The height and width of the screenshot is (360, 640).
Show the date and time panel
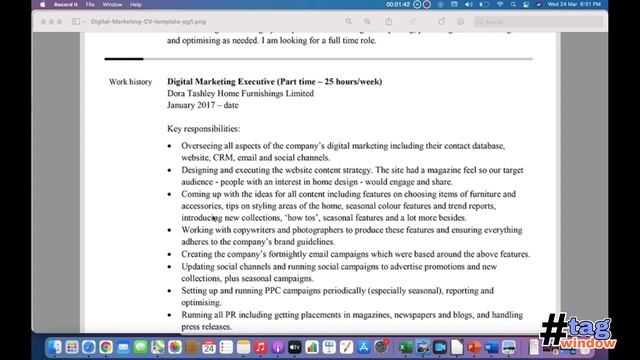[x=574, y=4]
